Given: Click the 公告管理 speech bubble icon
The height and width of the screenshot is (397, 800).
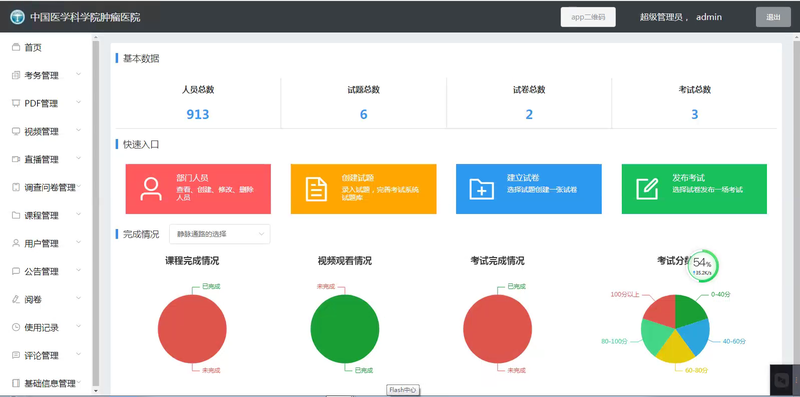Looking at the screenshot, I should click(16, 271).
